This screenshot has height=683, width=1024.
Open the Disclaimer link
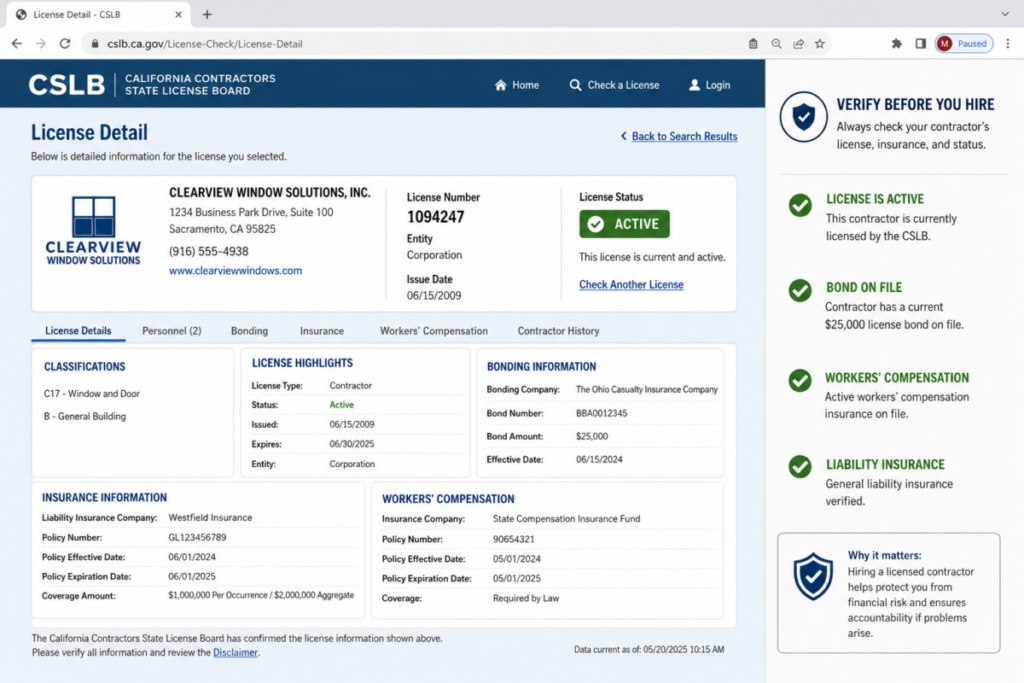point(235,652)
